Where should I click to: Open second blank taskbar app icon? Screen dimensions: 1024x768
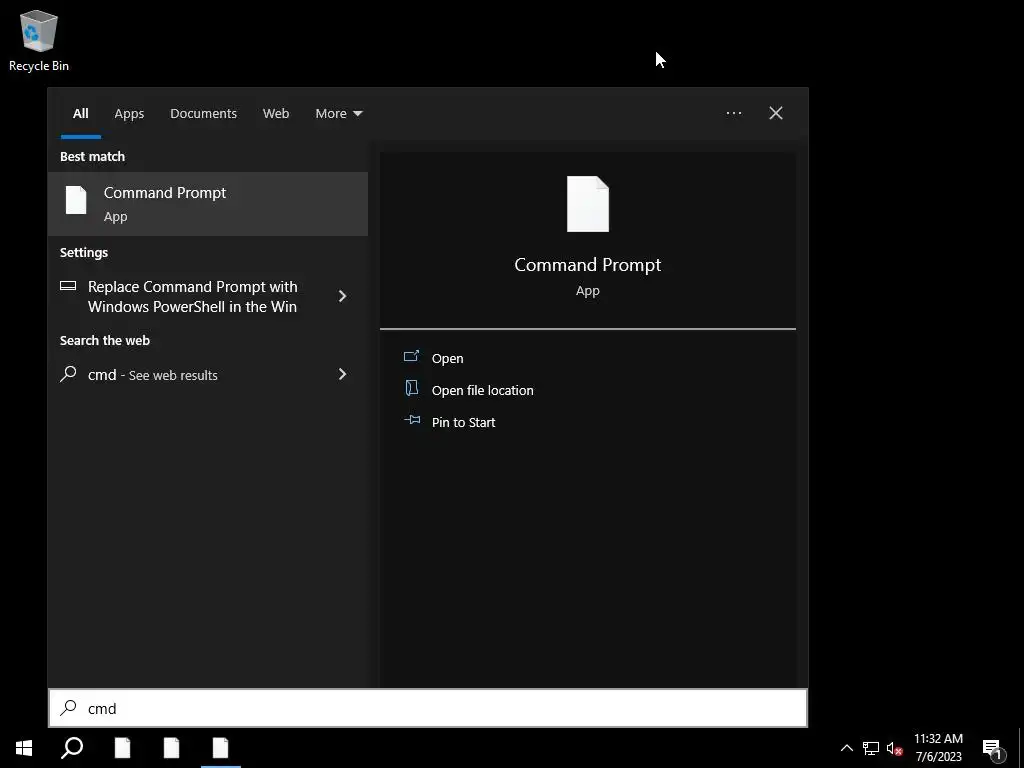(x=172, y=748)
